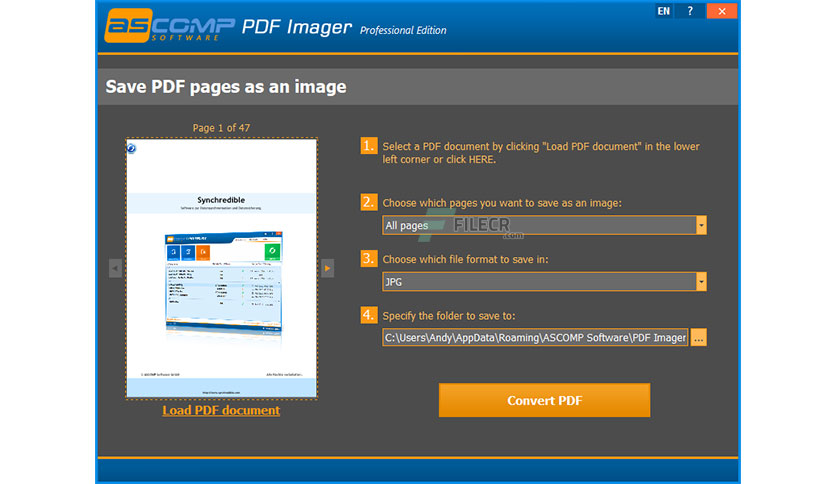The height and width of the screenshot is (484, 836).
Task: Go to the next PDF page preview
Action: pos(327,268)
